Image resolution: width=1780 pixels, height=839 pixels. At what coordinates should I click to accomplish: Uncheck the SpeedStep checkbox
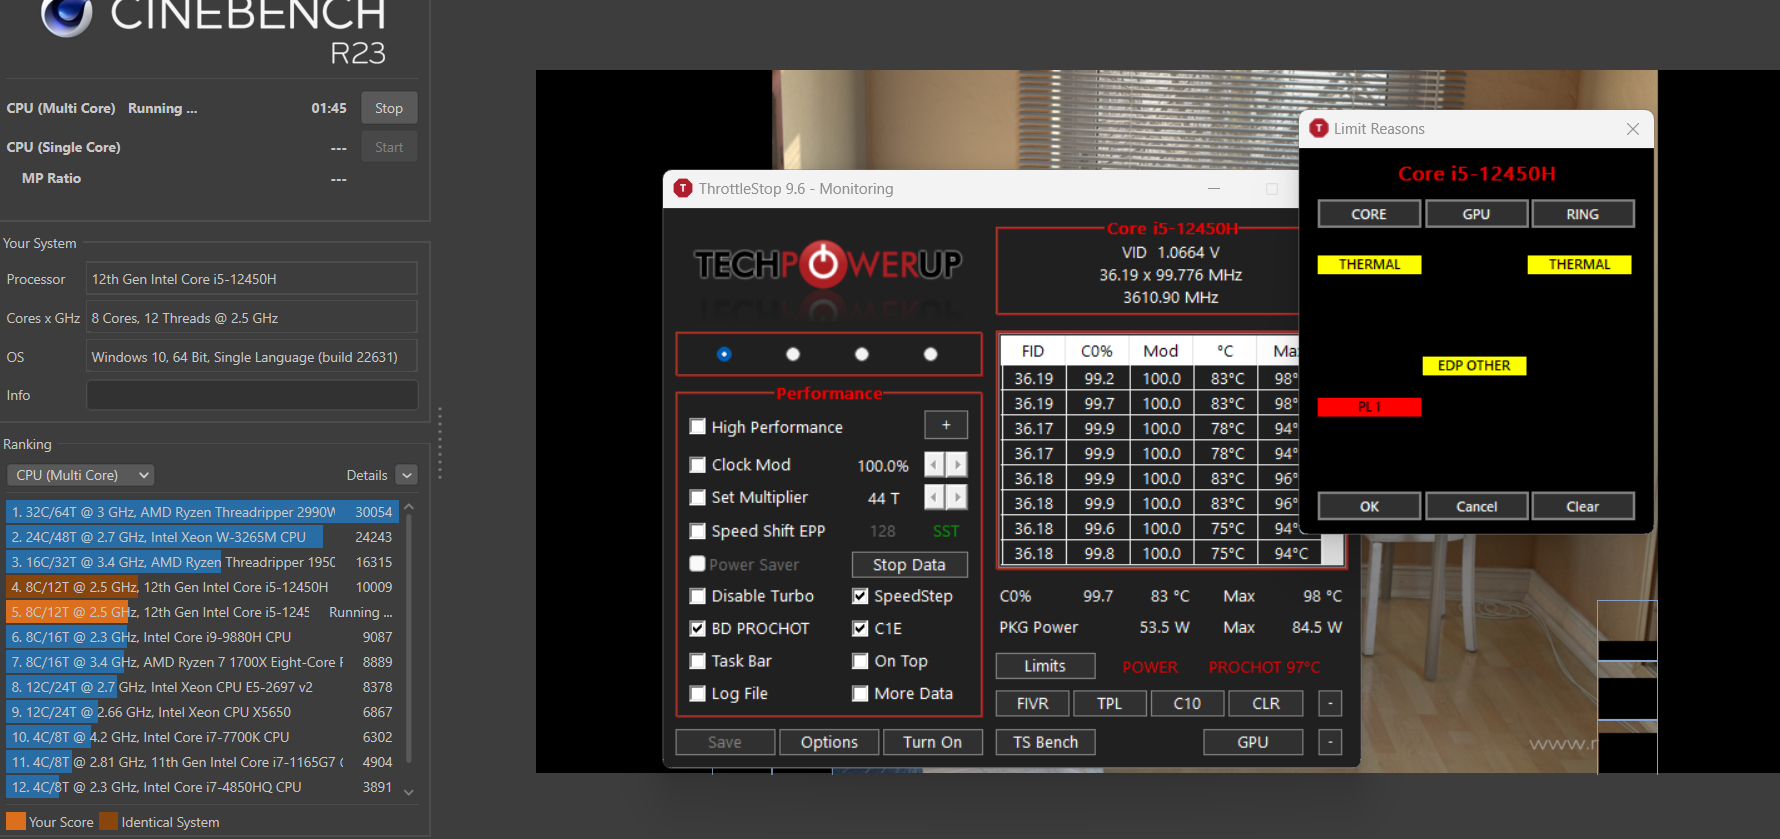[x=860, y=596]
